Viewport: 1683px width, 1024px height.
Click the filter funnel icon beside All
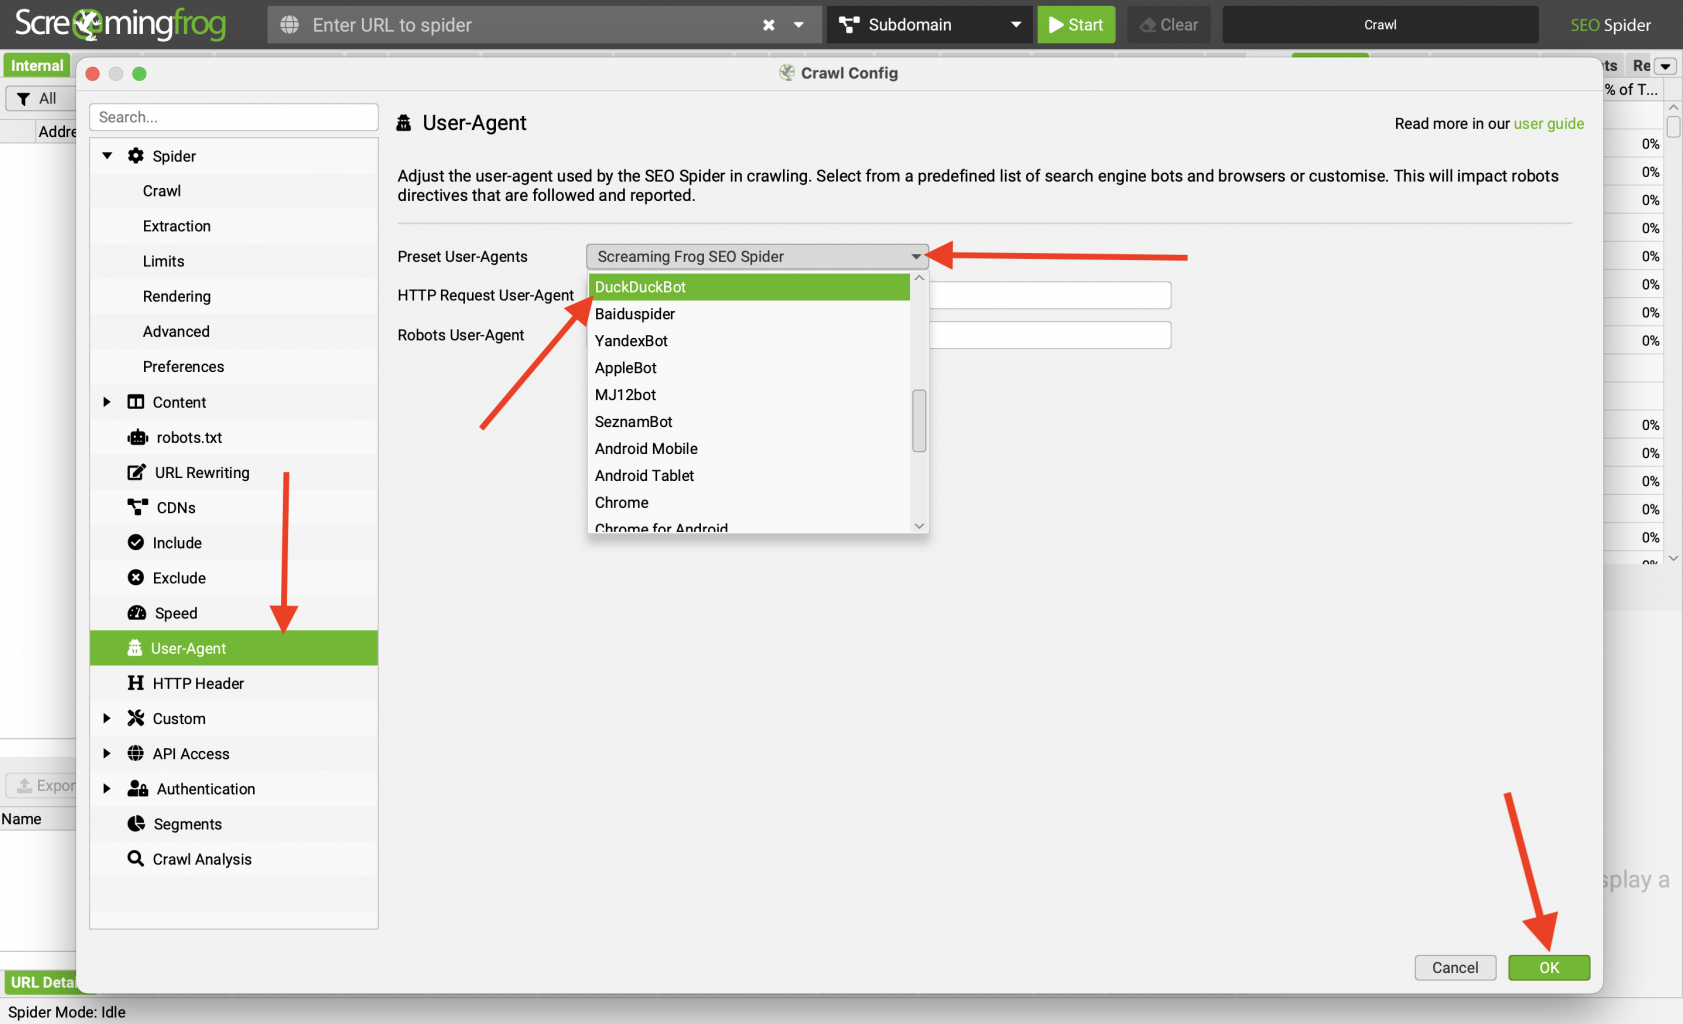coord(23,99)
